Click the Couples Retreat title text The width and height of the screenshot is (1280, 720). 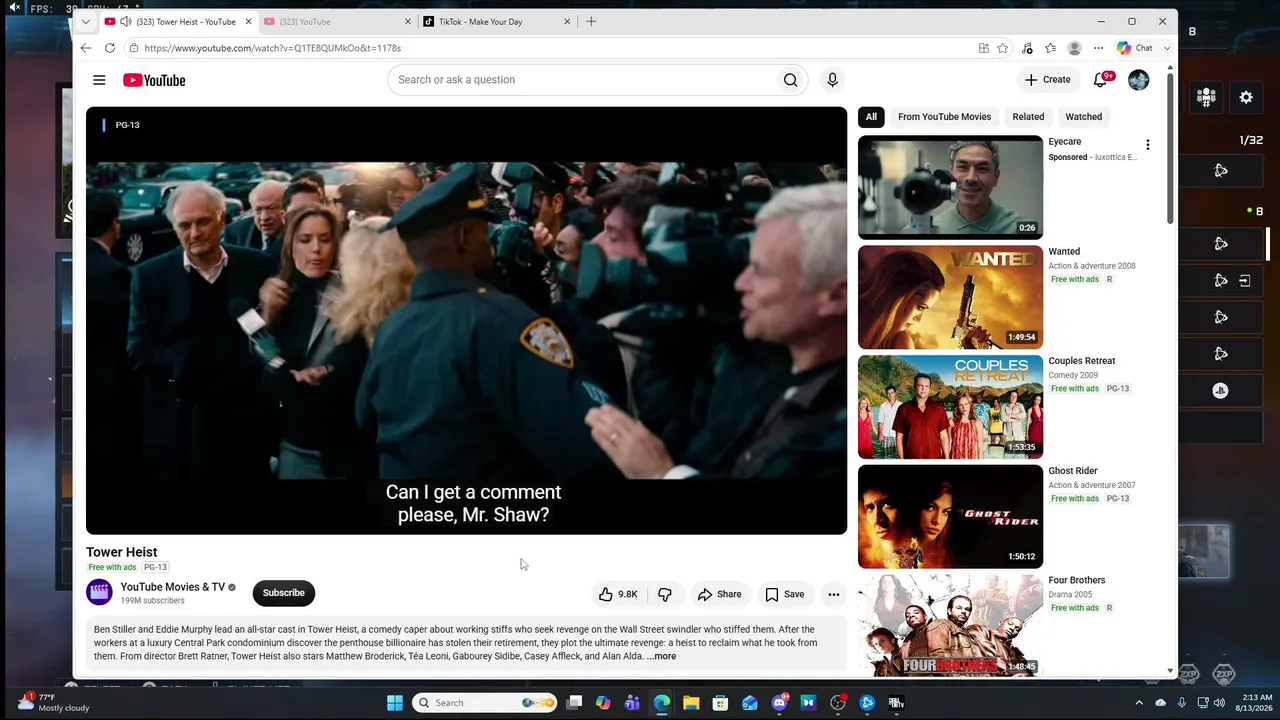[1082, 361]
